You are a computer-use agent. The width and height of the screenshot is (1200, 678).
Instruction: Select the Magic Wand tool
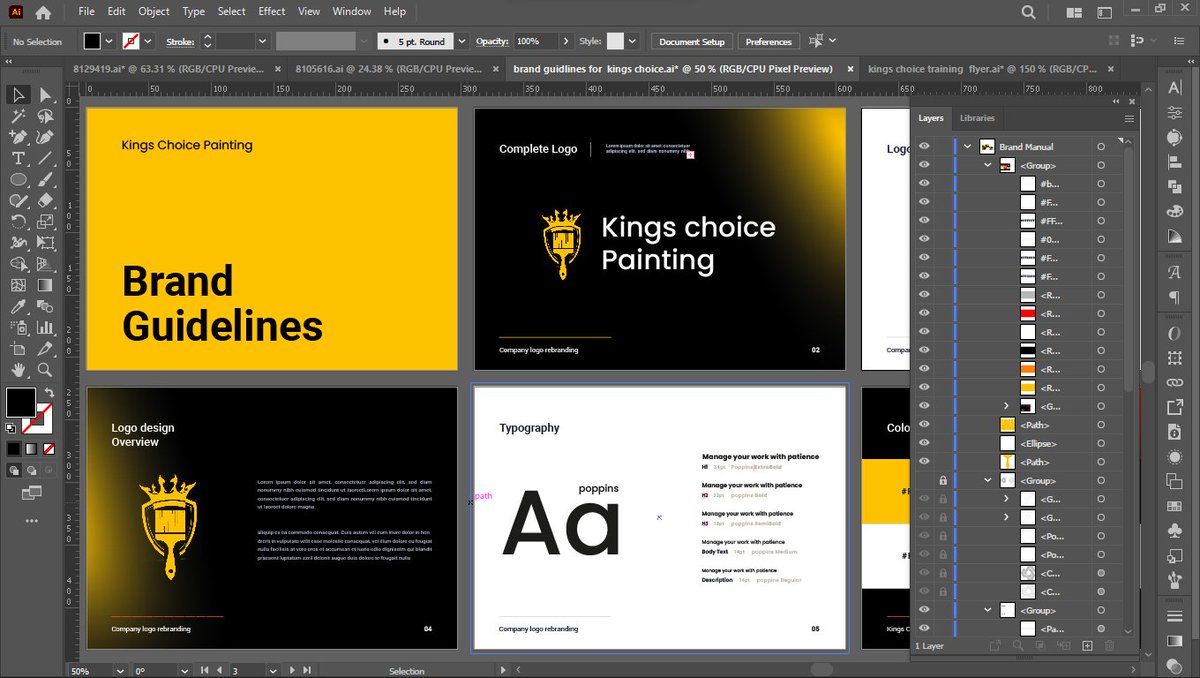[x=18, y=116]
